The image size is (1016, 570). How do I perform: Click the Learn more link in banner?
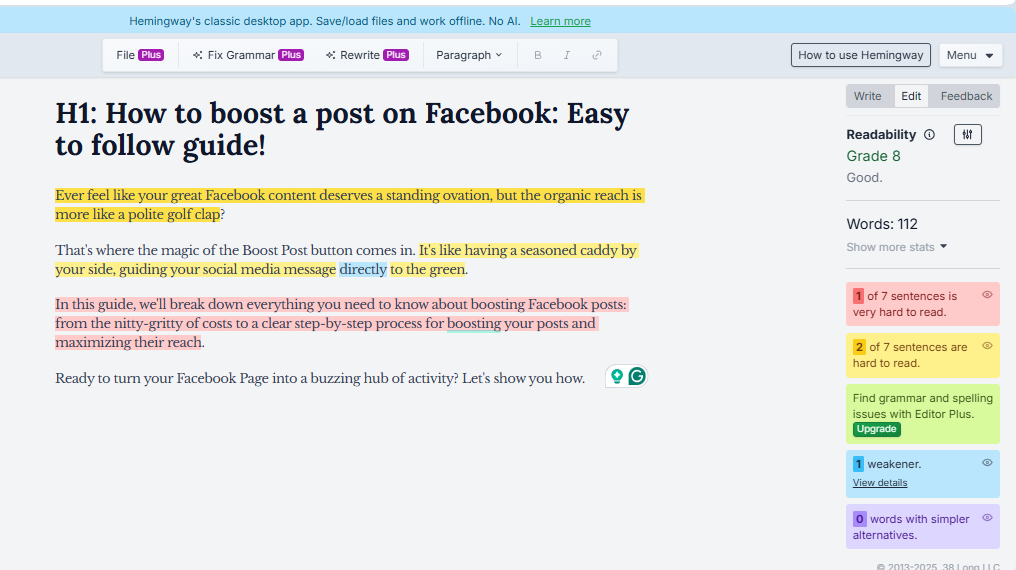coord(560,21)
